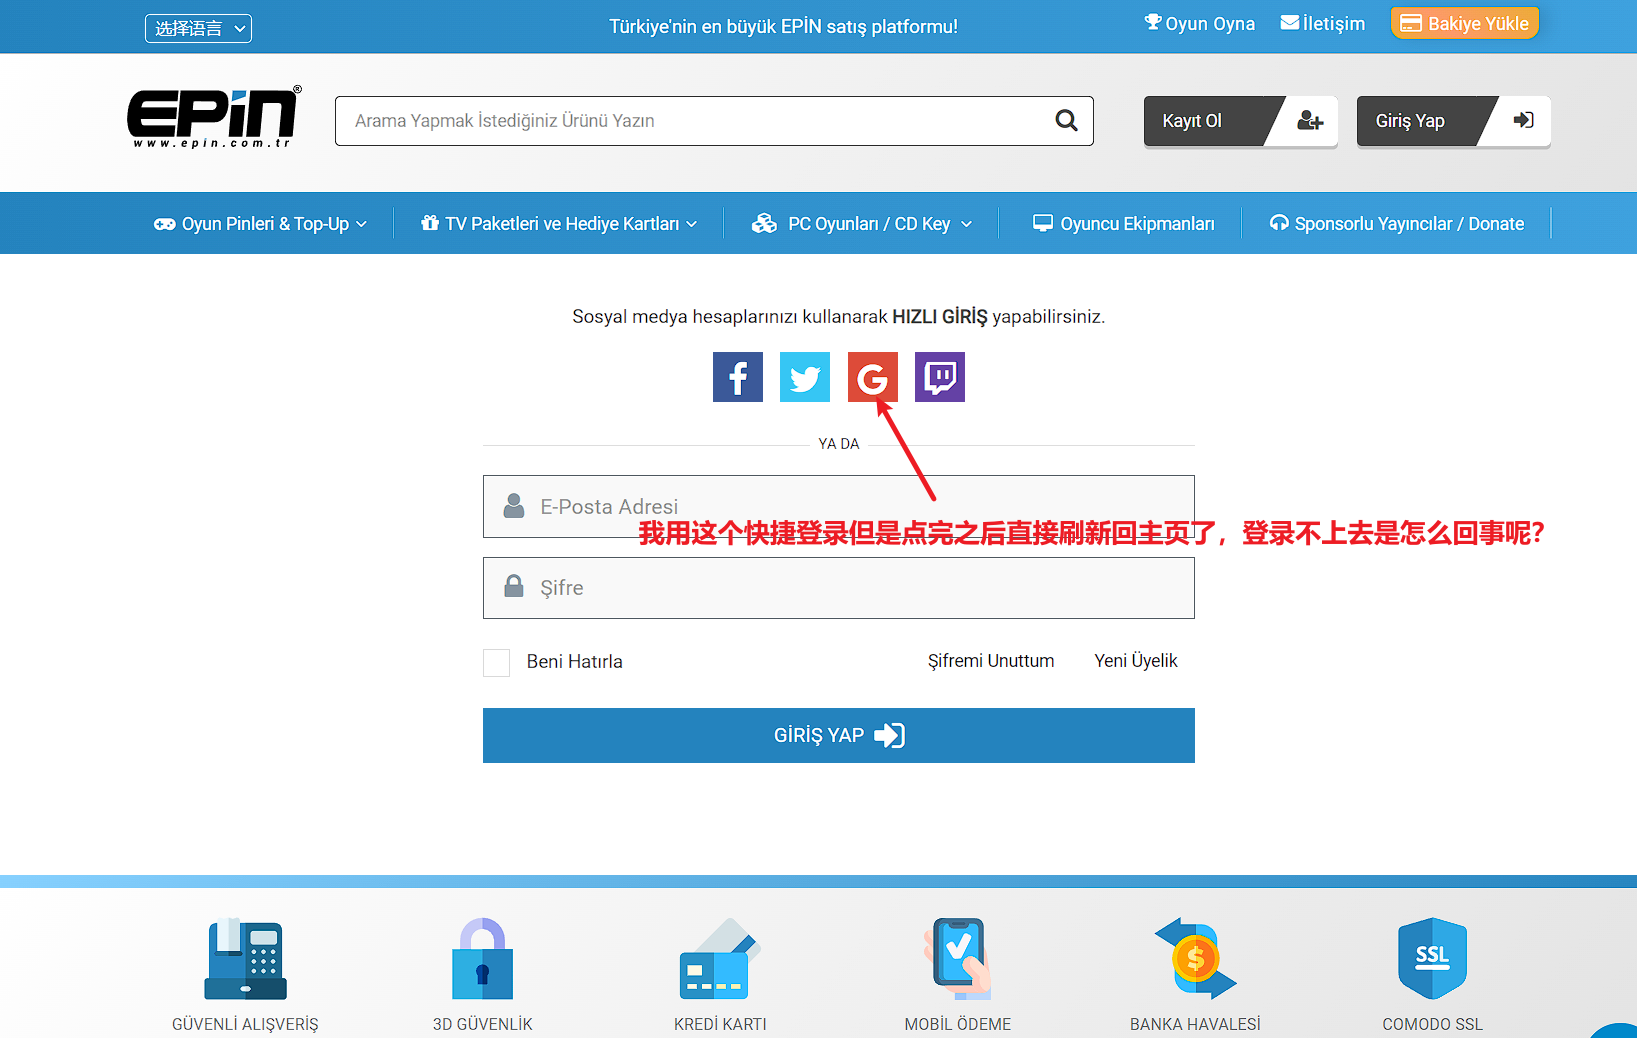Expand PC Oyunları / CD Key menu

point(862,224)
